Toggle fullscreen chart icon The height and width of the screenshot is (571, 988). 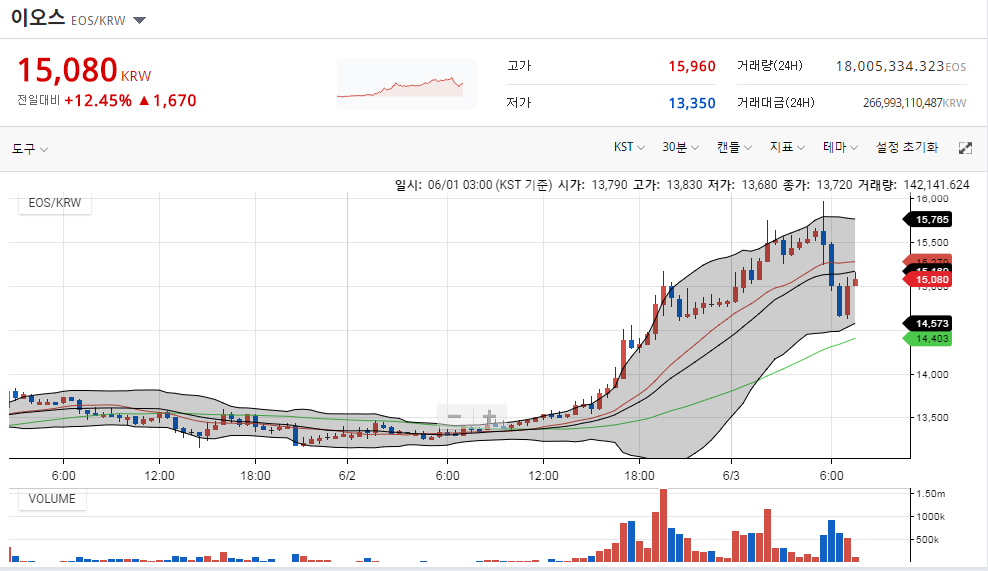(965, 148)
